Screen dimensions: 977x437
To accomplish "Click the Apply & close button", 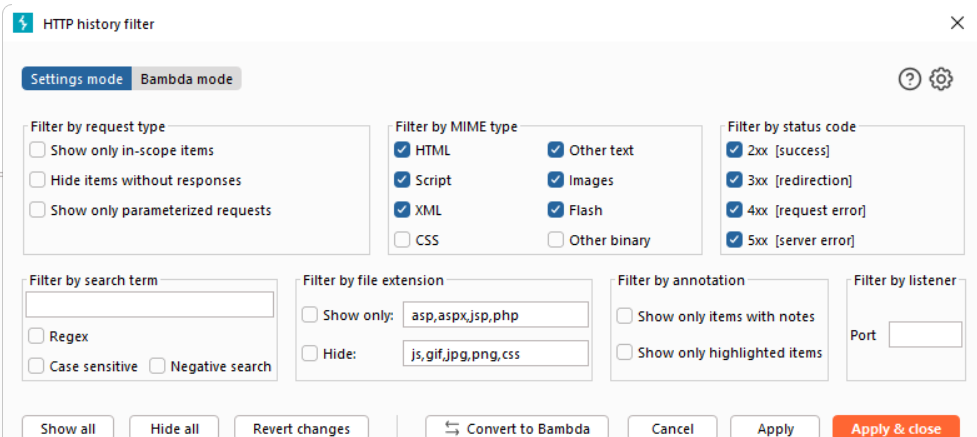I will coord(895,428).
